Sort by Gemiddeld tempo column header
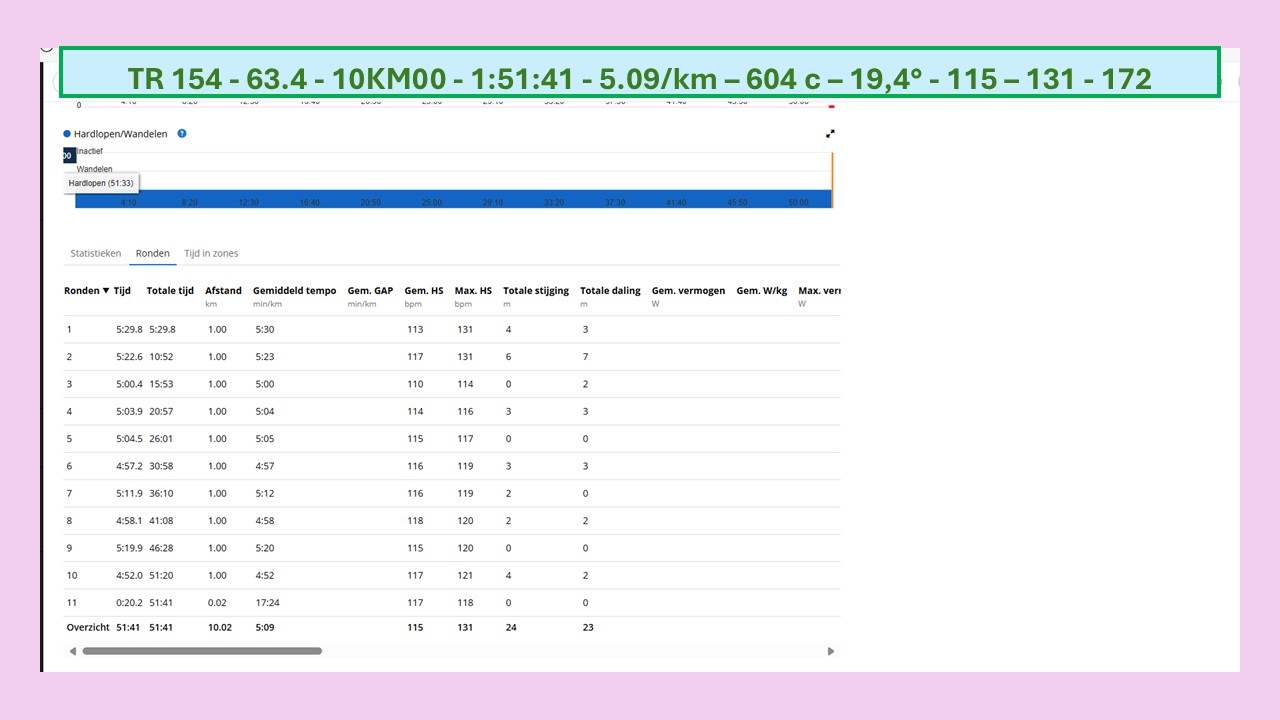This screenshot has height=720, width=1280. coord(295,291)
